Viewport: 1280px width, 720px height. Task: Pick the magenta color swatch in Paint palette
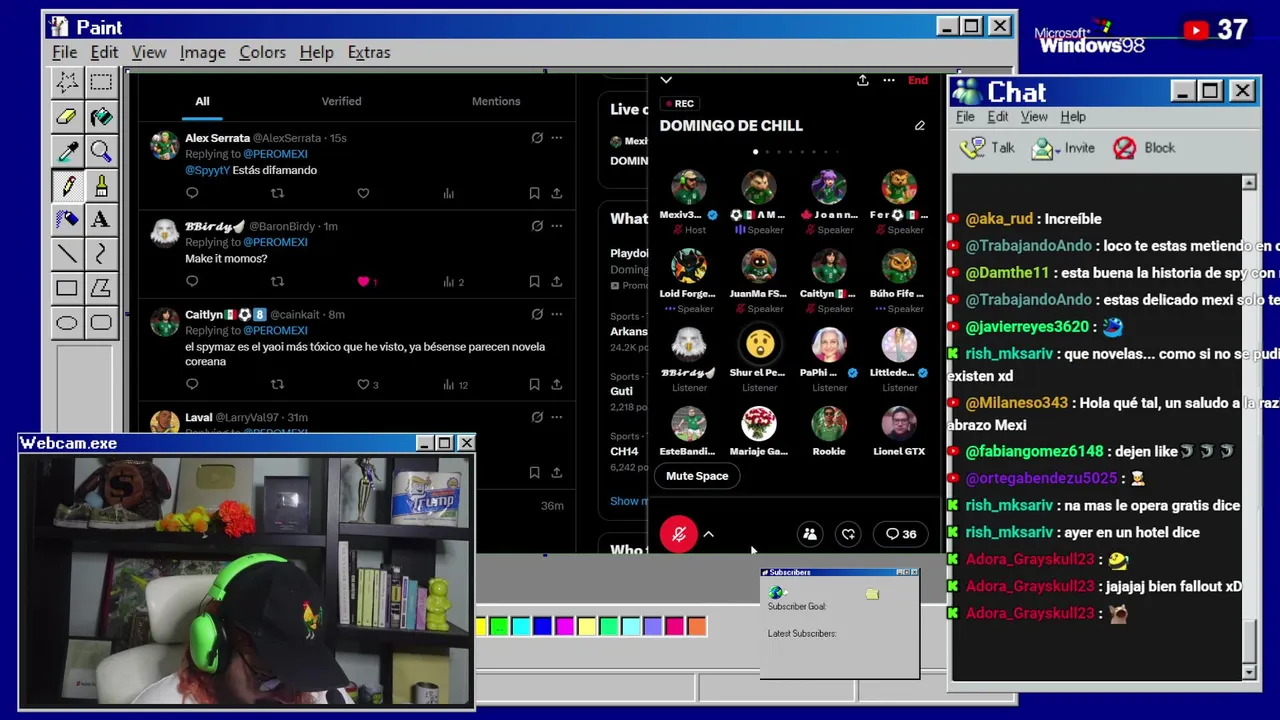tap(565, 627)
